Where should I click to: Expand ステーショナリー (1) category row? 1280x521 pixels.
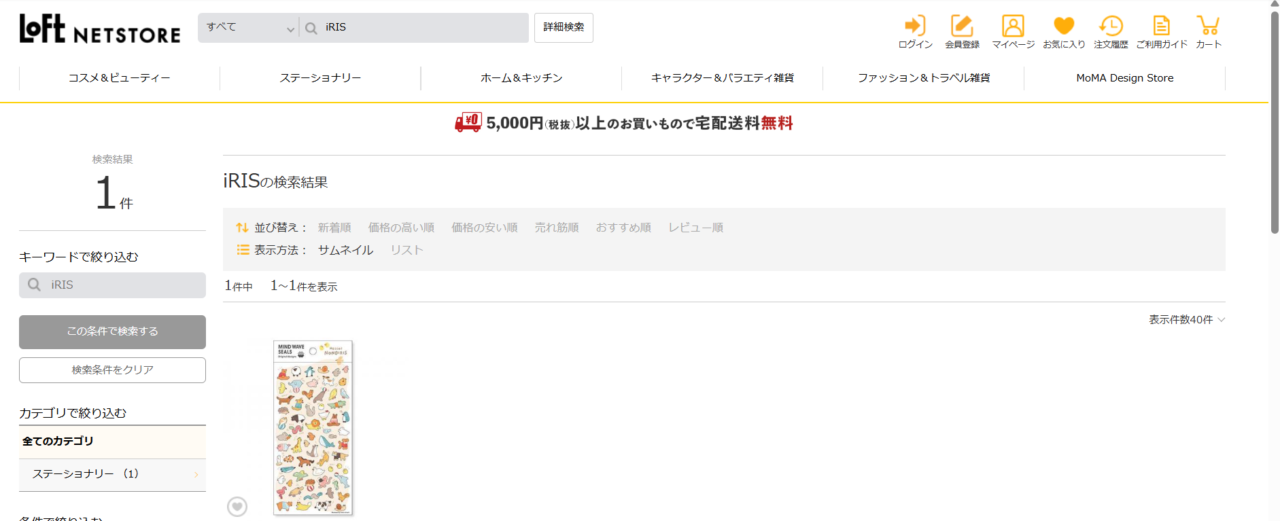(112, 474)
